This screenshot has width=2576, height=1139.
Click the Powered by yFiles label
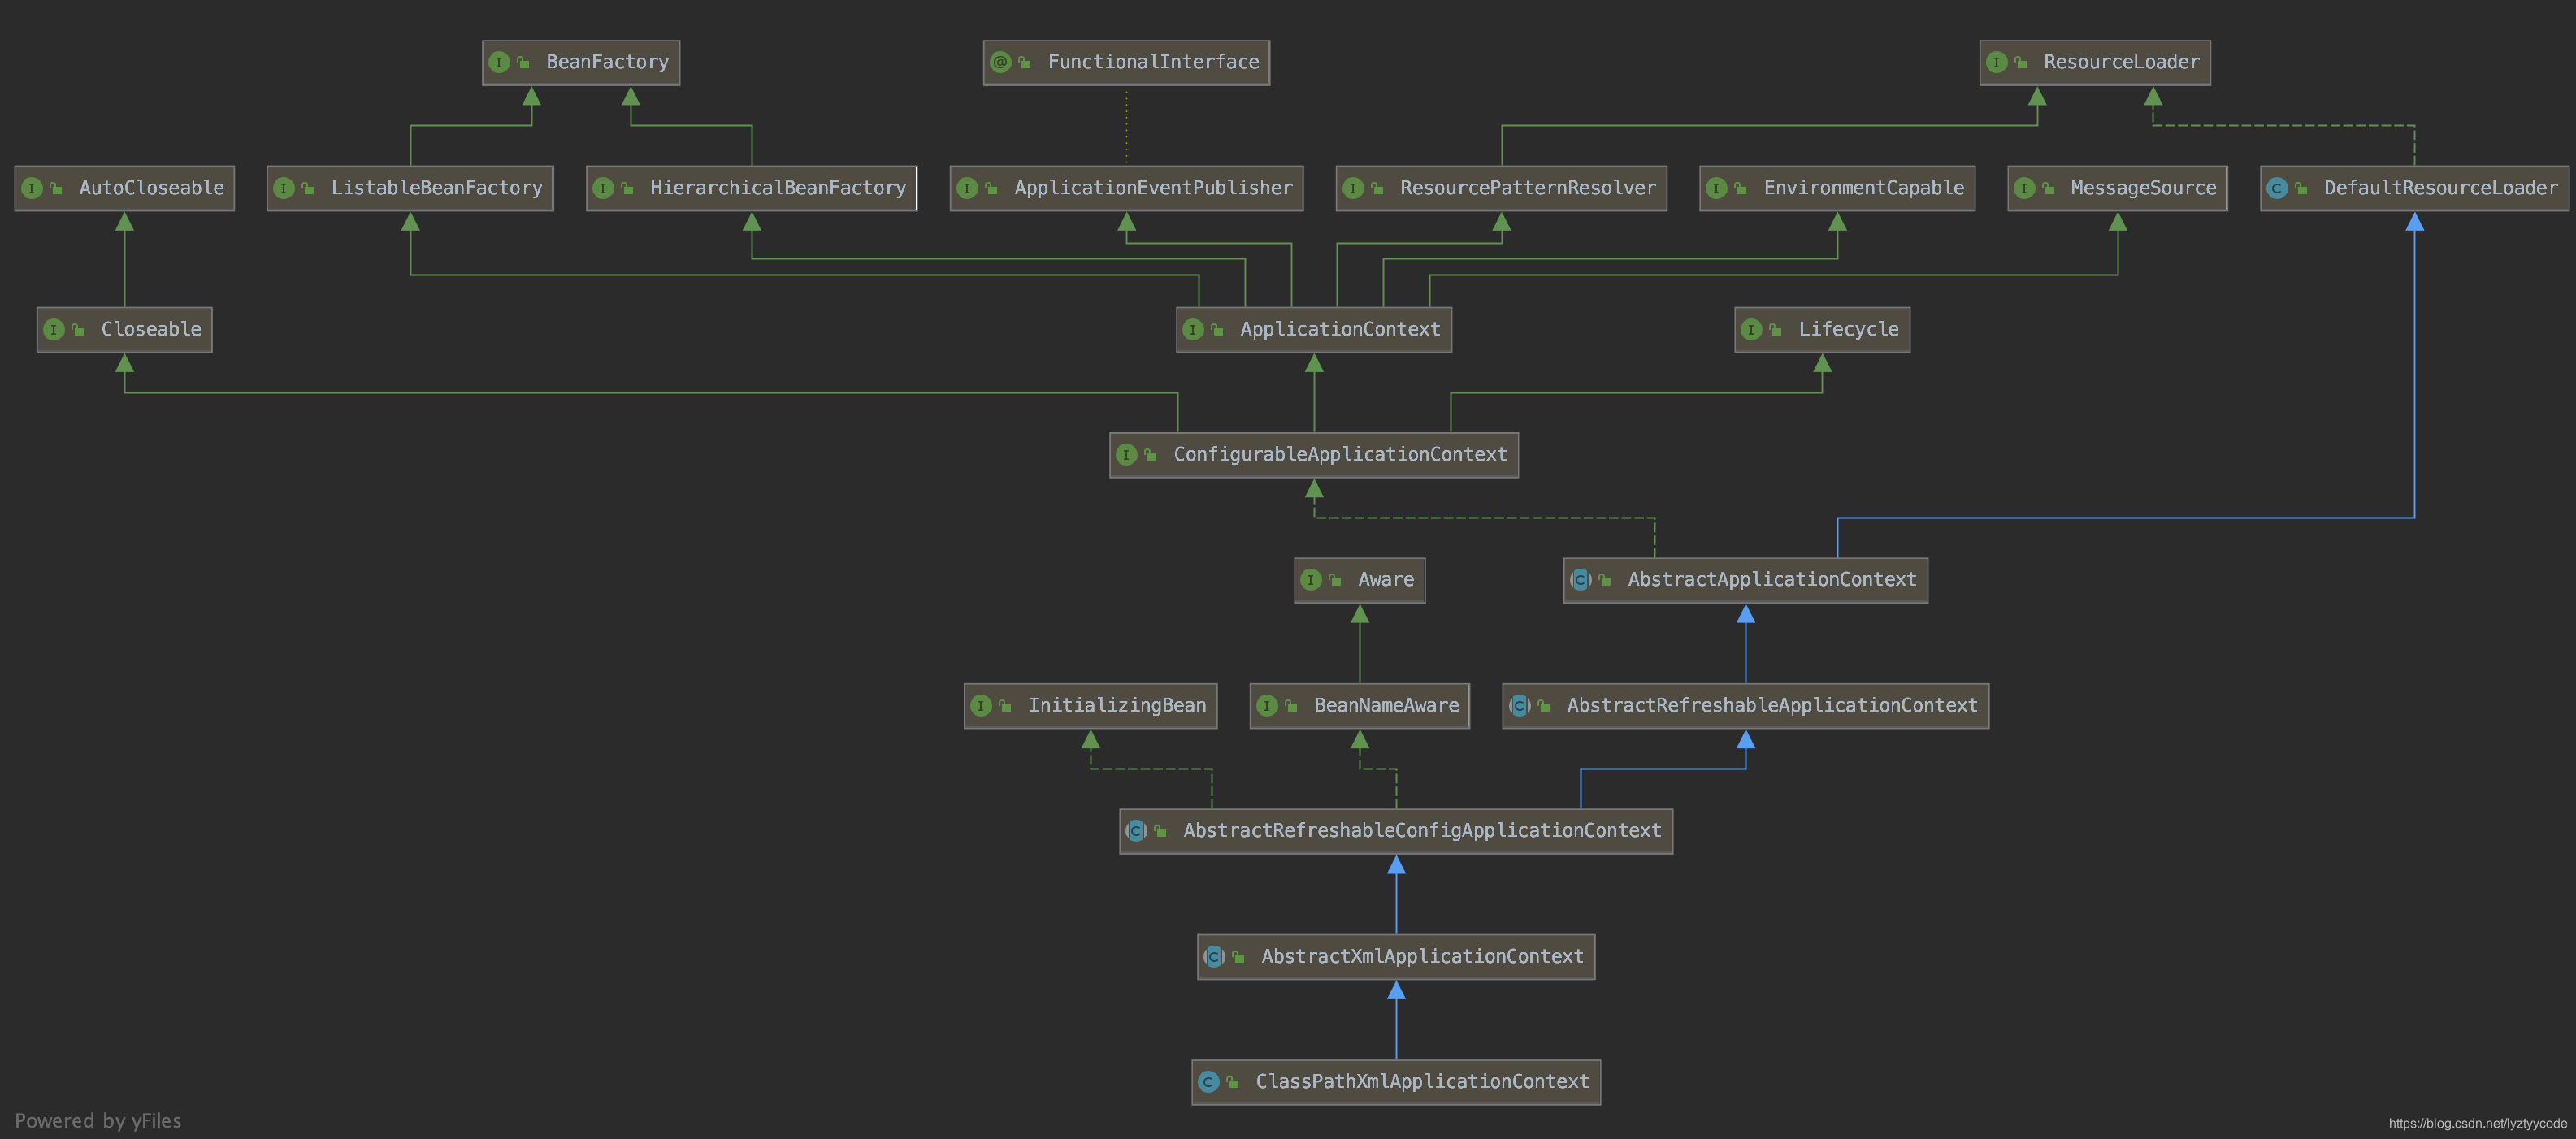pyautogui.click(x=98, y=1120)
